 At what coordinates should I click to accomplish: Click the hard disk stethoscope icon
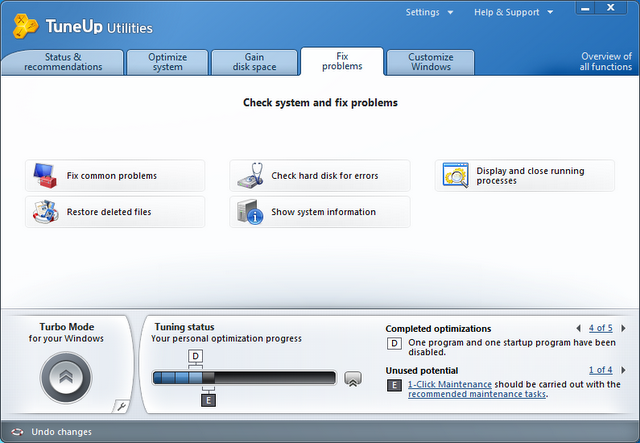point(251,176)
